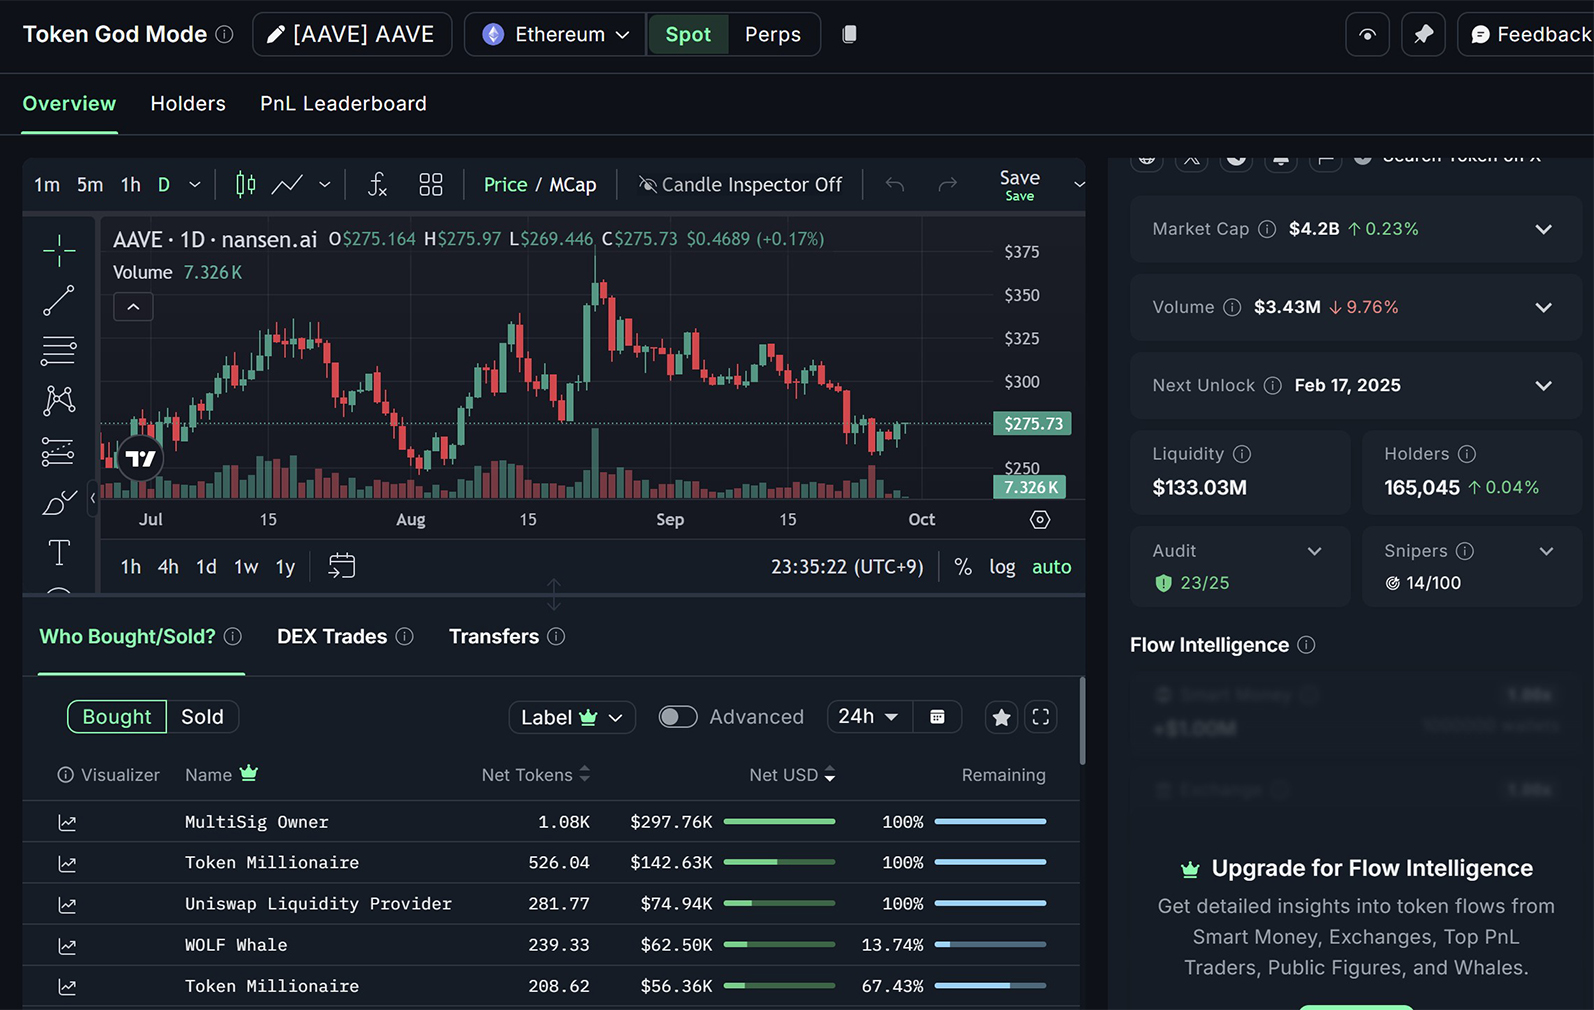1594x1010 pixels.
Task: Click the info icon beside Token God Mode
Action: (225, 34)
